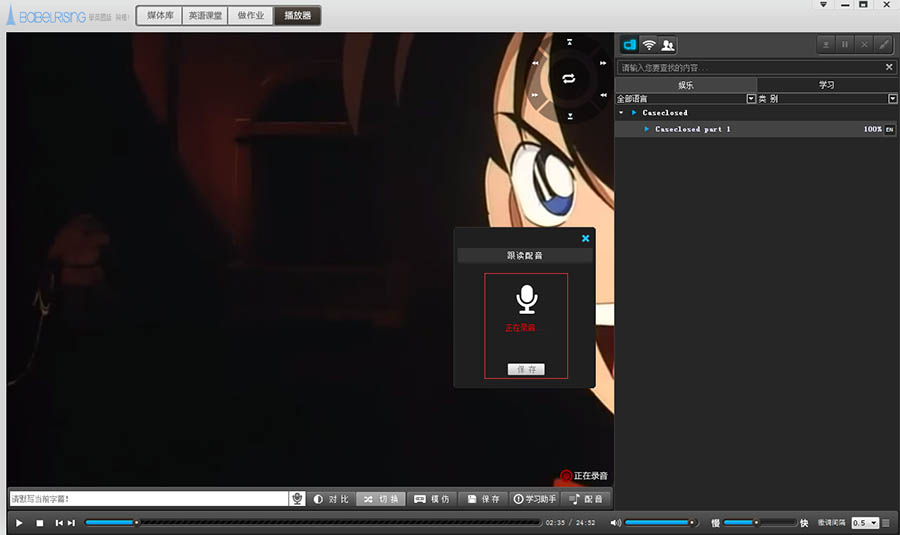This screenshot has height=535, width=900.
Task: Click the 跟读配音 dialog title
Action: point(525,255)
